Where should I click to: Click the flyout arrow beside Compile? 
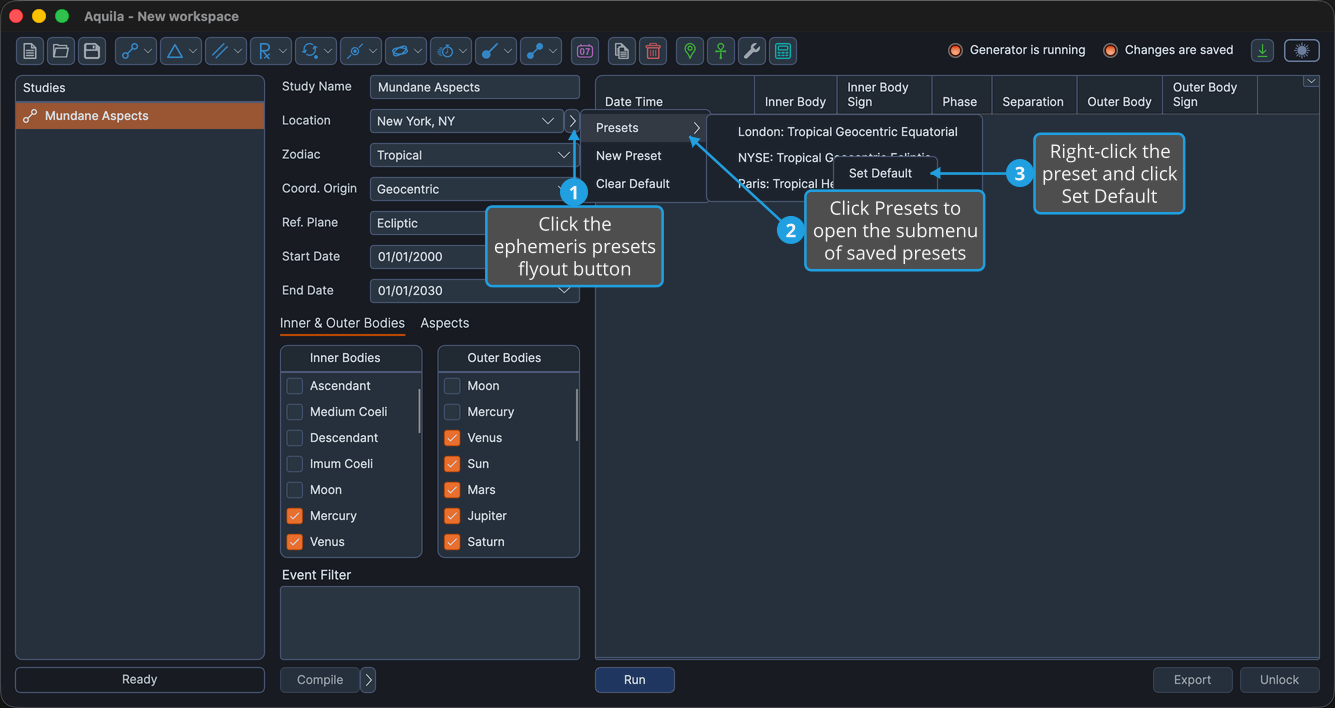pos(368,680)
